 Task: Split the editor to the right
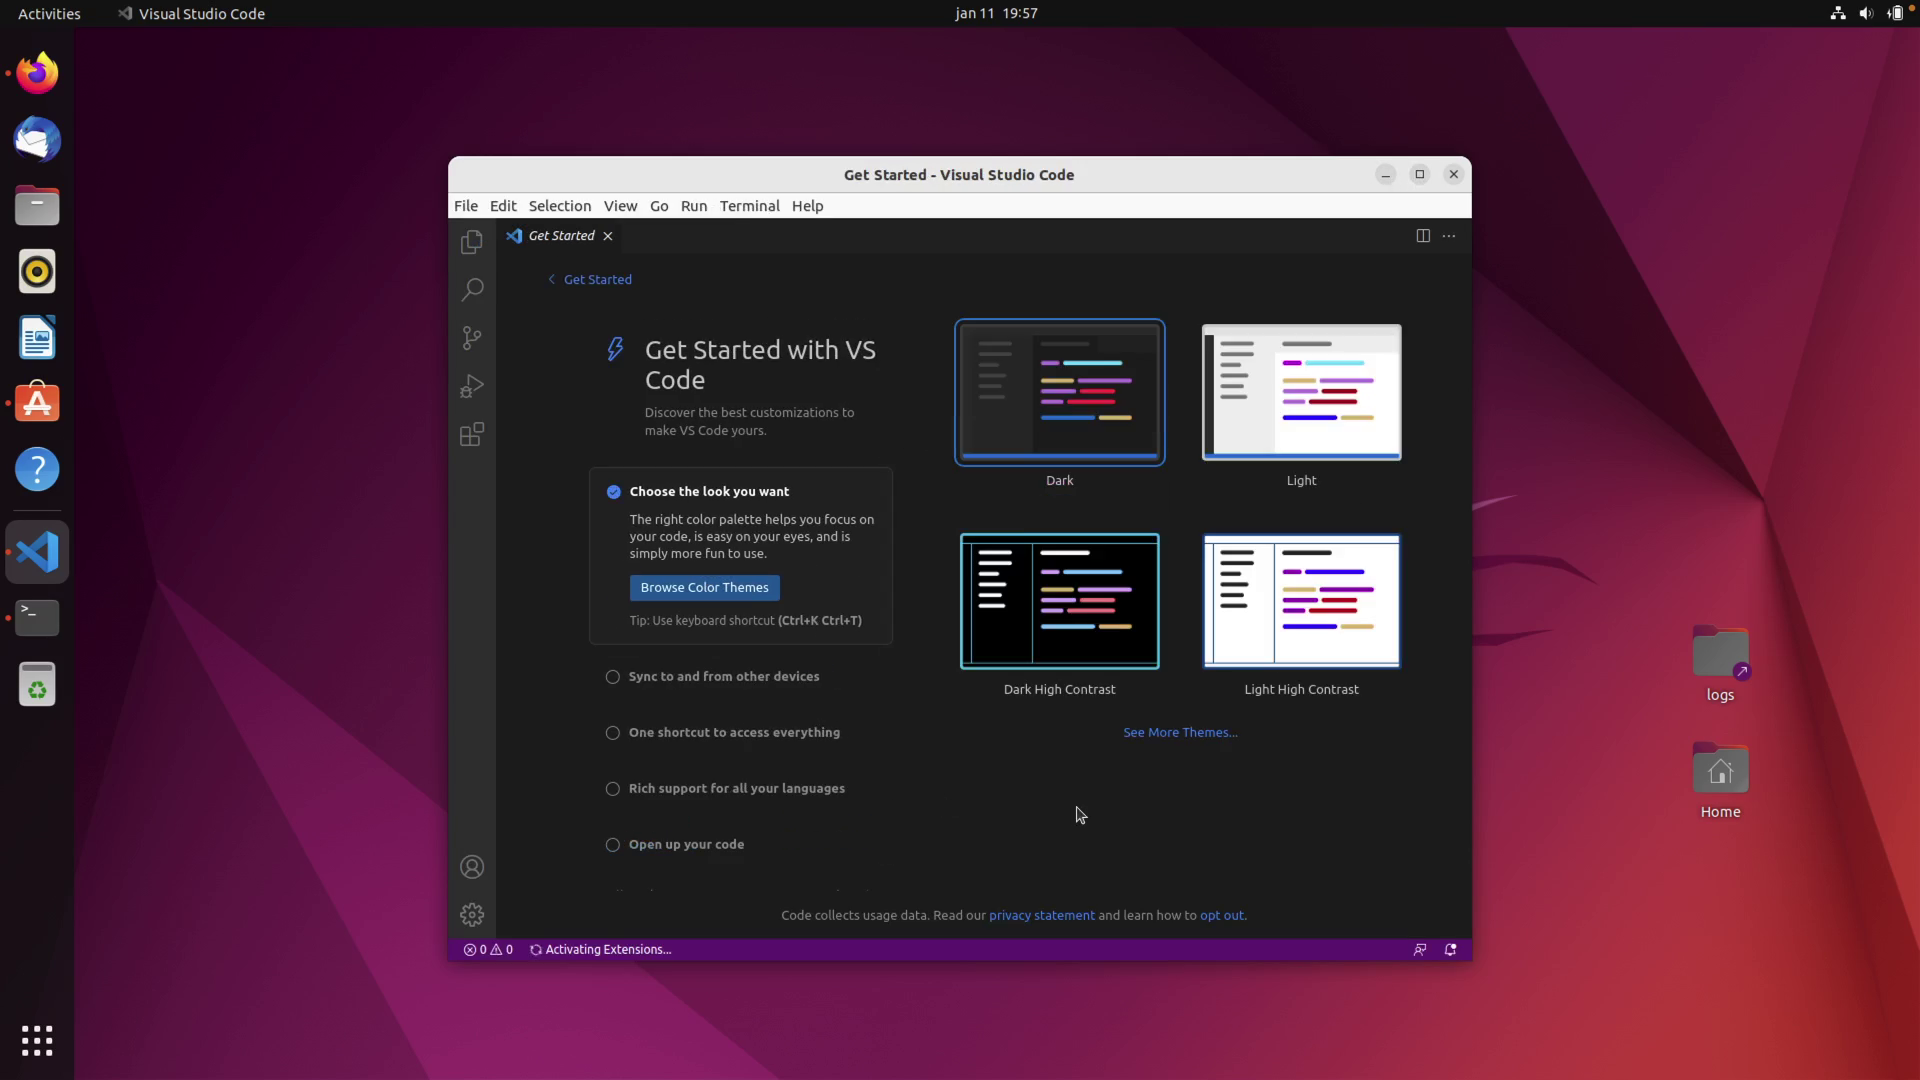pyautogui.click(x=1422, y=236)
